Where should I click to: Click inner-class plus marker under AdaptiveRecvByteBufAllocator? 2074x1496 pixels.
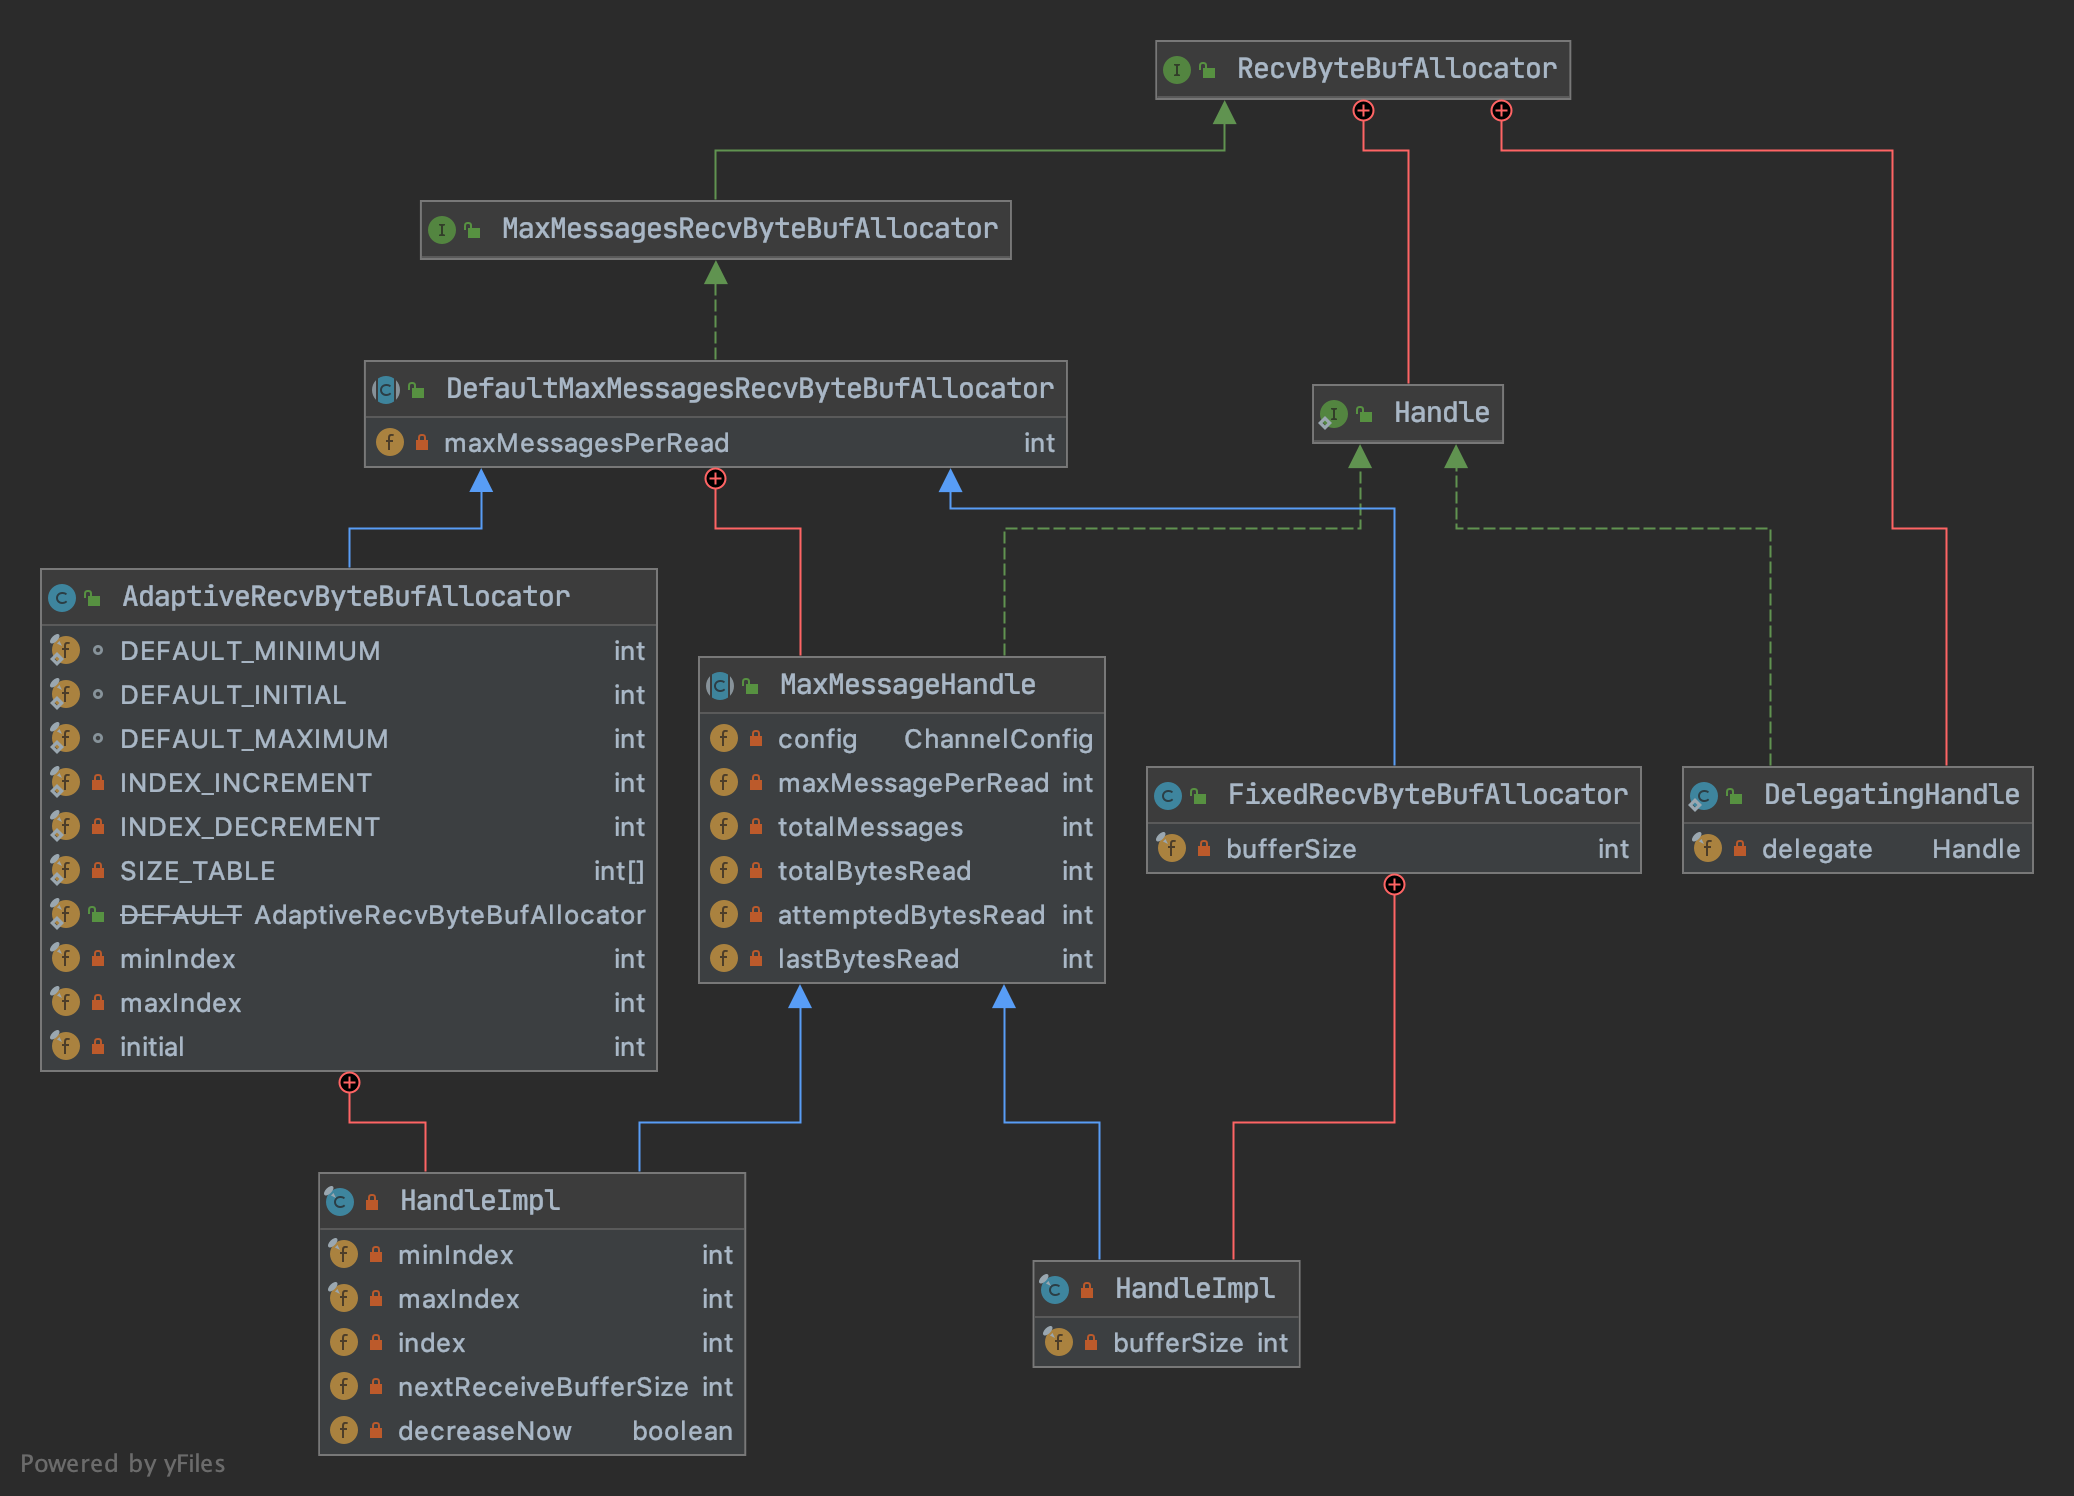tap(349, 1082)
